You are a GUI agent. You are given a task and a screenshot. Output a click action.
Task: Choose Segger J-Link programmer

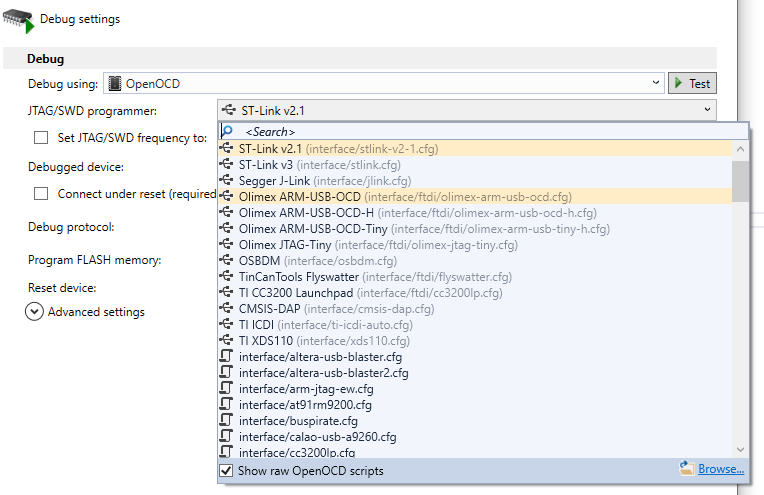475,181
